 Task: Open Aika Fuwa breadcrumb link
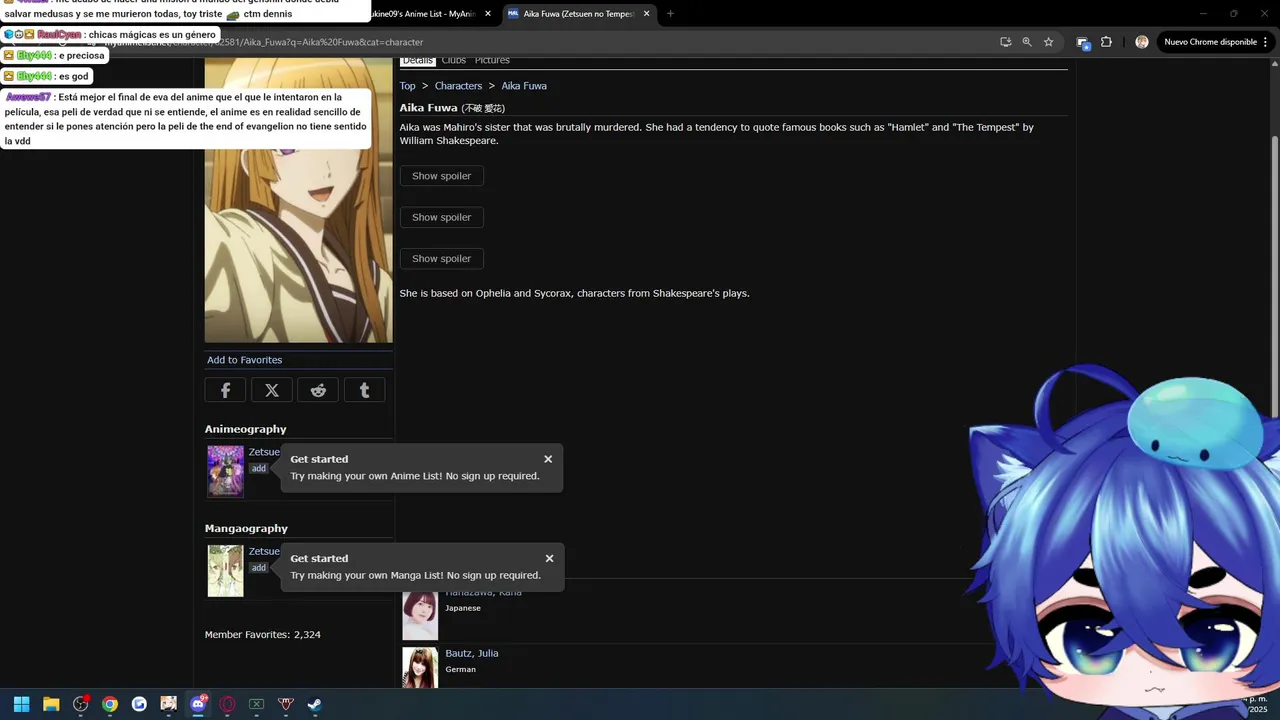tap(524, 86)
